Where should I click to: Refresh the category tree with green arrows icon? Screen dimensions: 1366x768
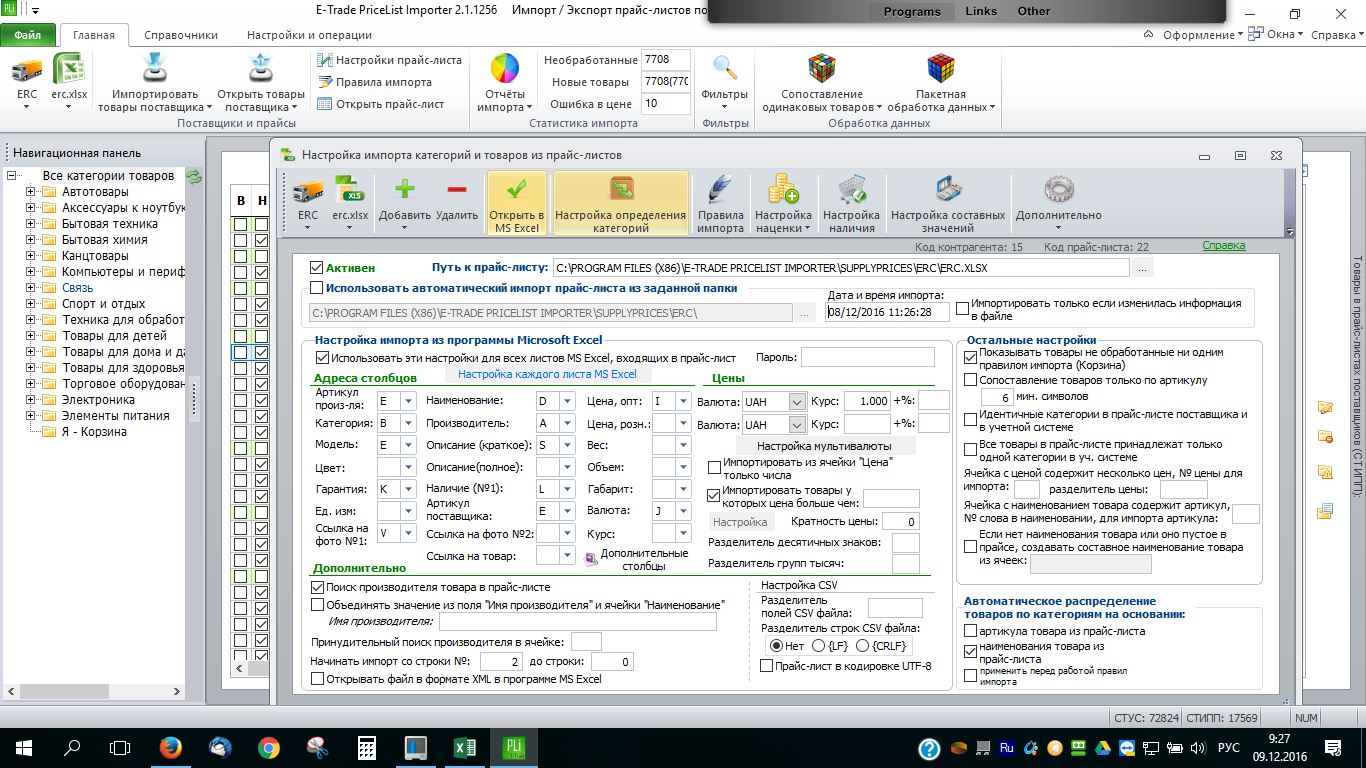[195, 176]
